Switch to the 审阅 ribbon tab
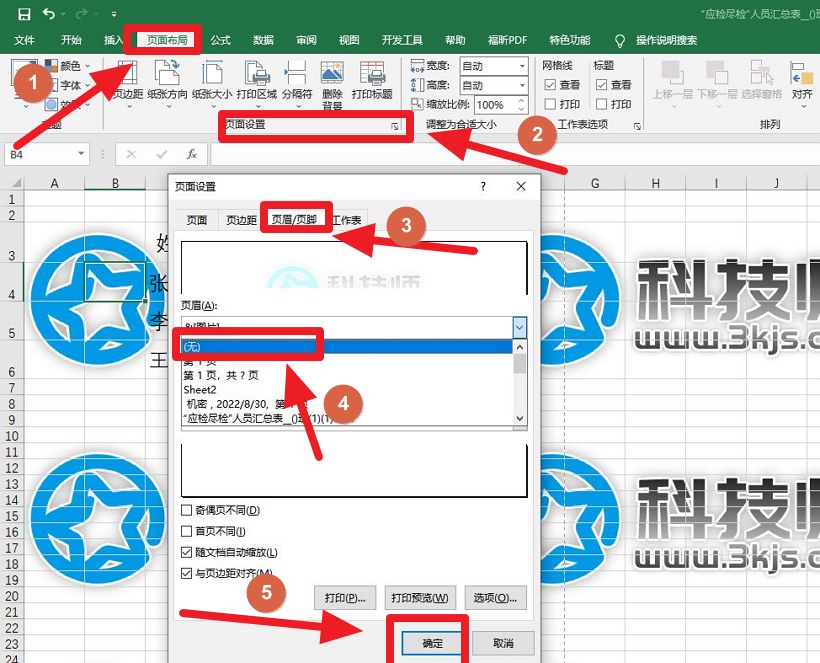 306,40
